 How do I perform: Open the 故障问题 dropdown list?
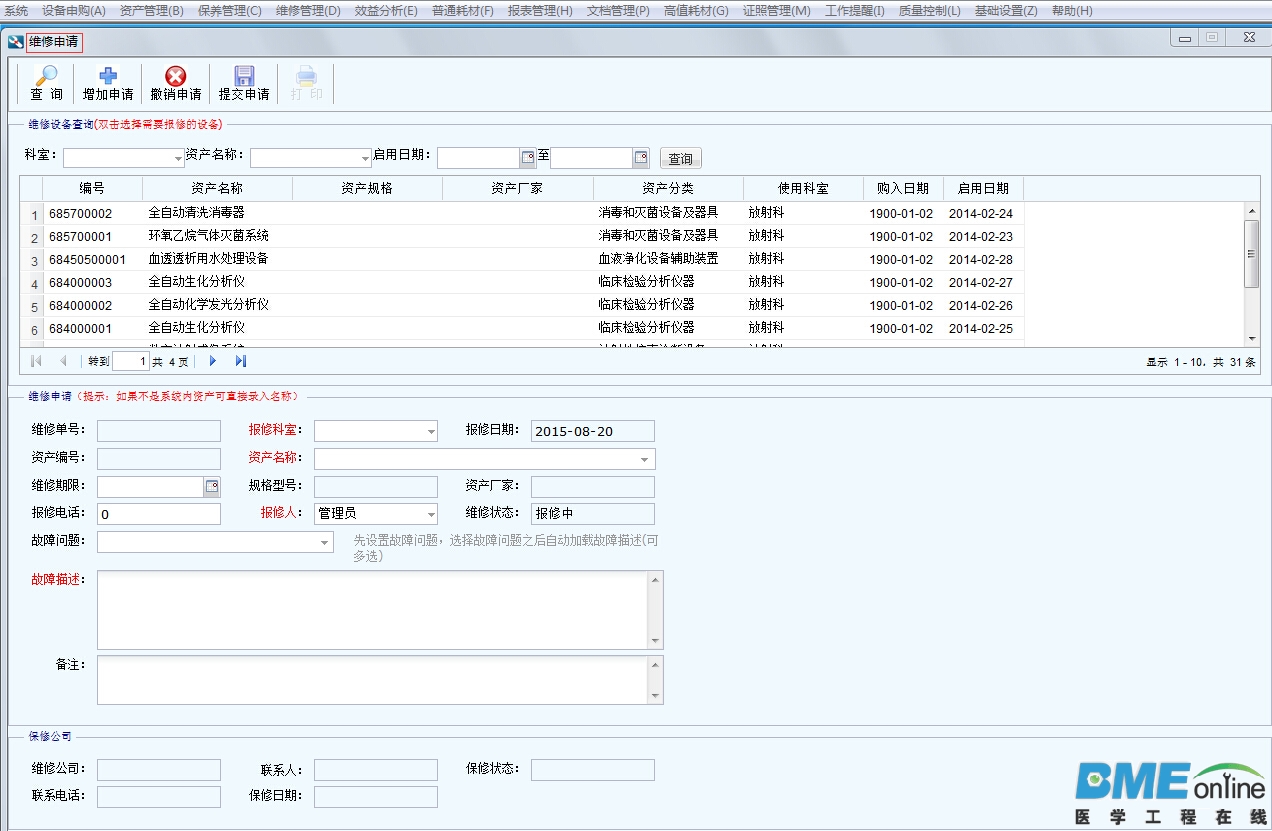(x=325, y=543)
